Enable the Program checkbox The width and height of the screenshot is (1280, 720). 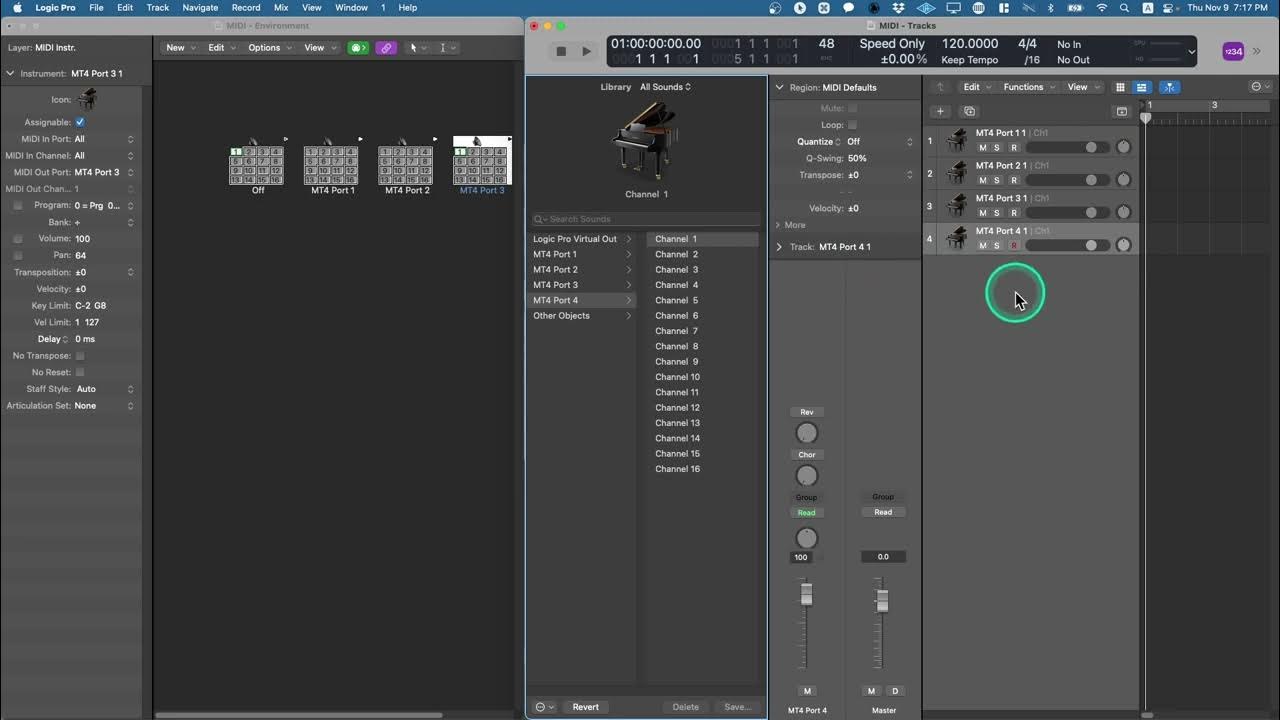(x=18, y=205)
